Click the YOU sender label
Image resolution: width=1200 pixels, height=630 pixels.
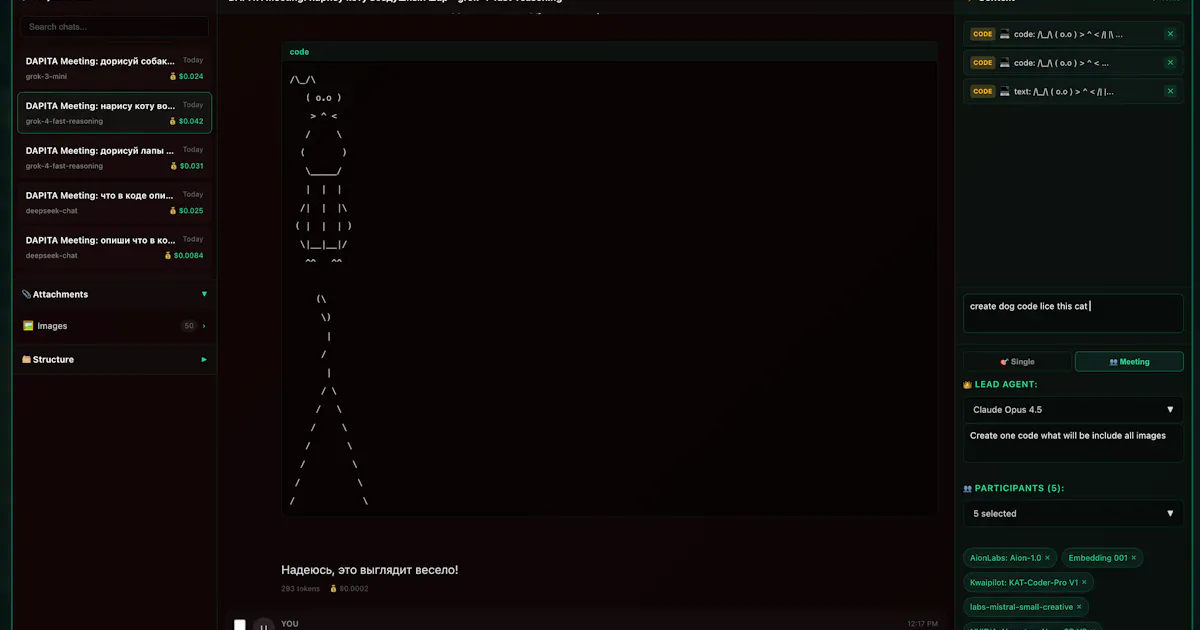click(x=289, y=624)
